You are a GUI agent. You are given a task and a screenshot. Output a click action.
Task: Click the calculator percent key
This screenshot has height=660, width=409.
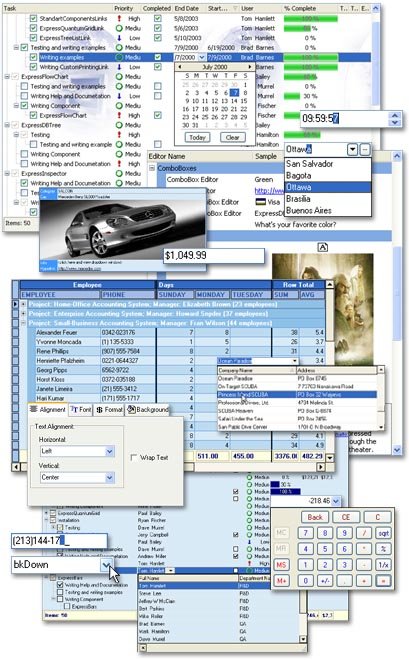383,549
